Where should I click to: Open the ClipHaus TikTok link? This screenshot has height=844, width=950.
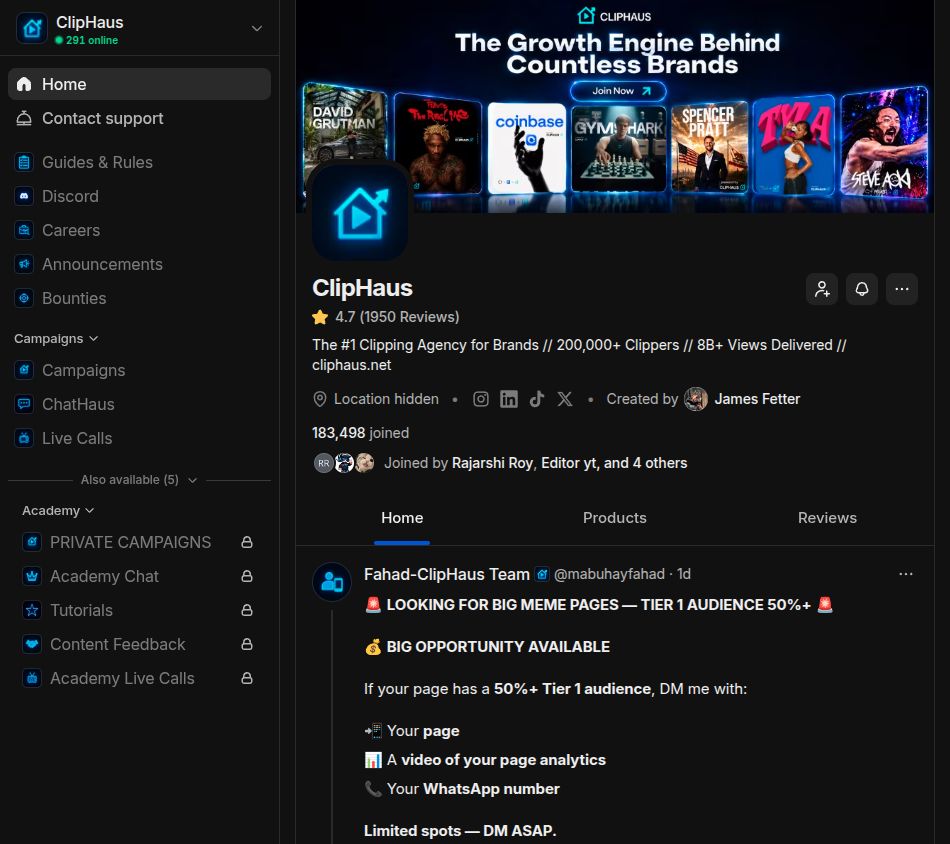[537, 399]
